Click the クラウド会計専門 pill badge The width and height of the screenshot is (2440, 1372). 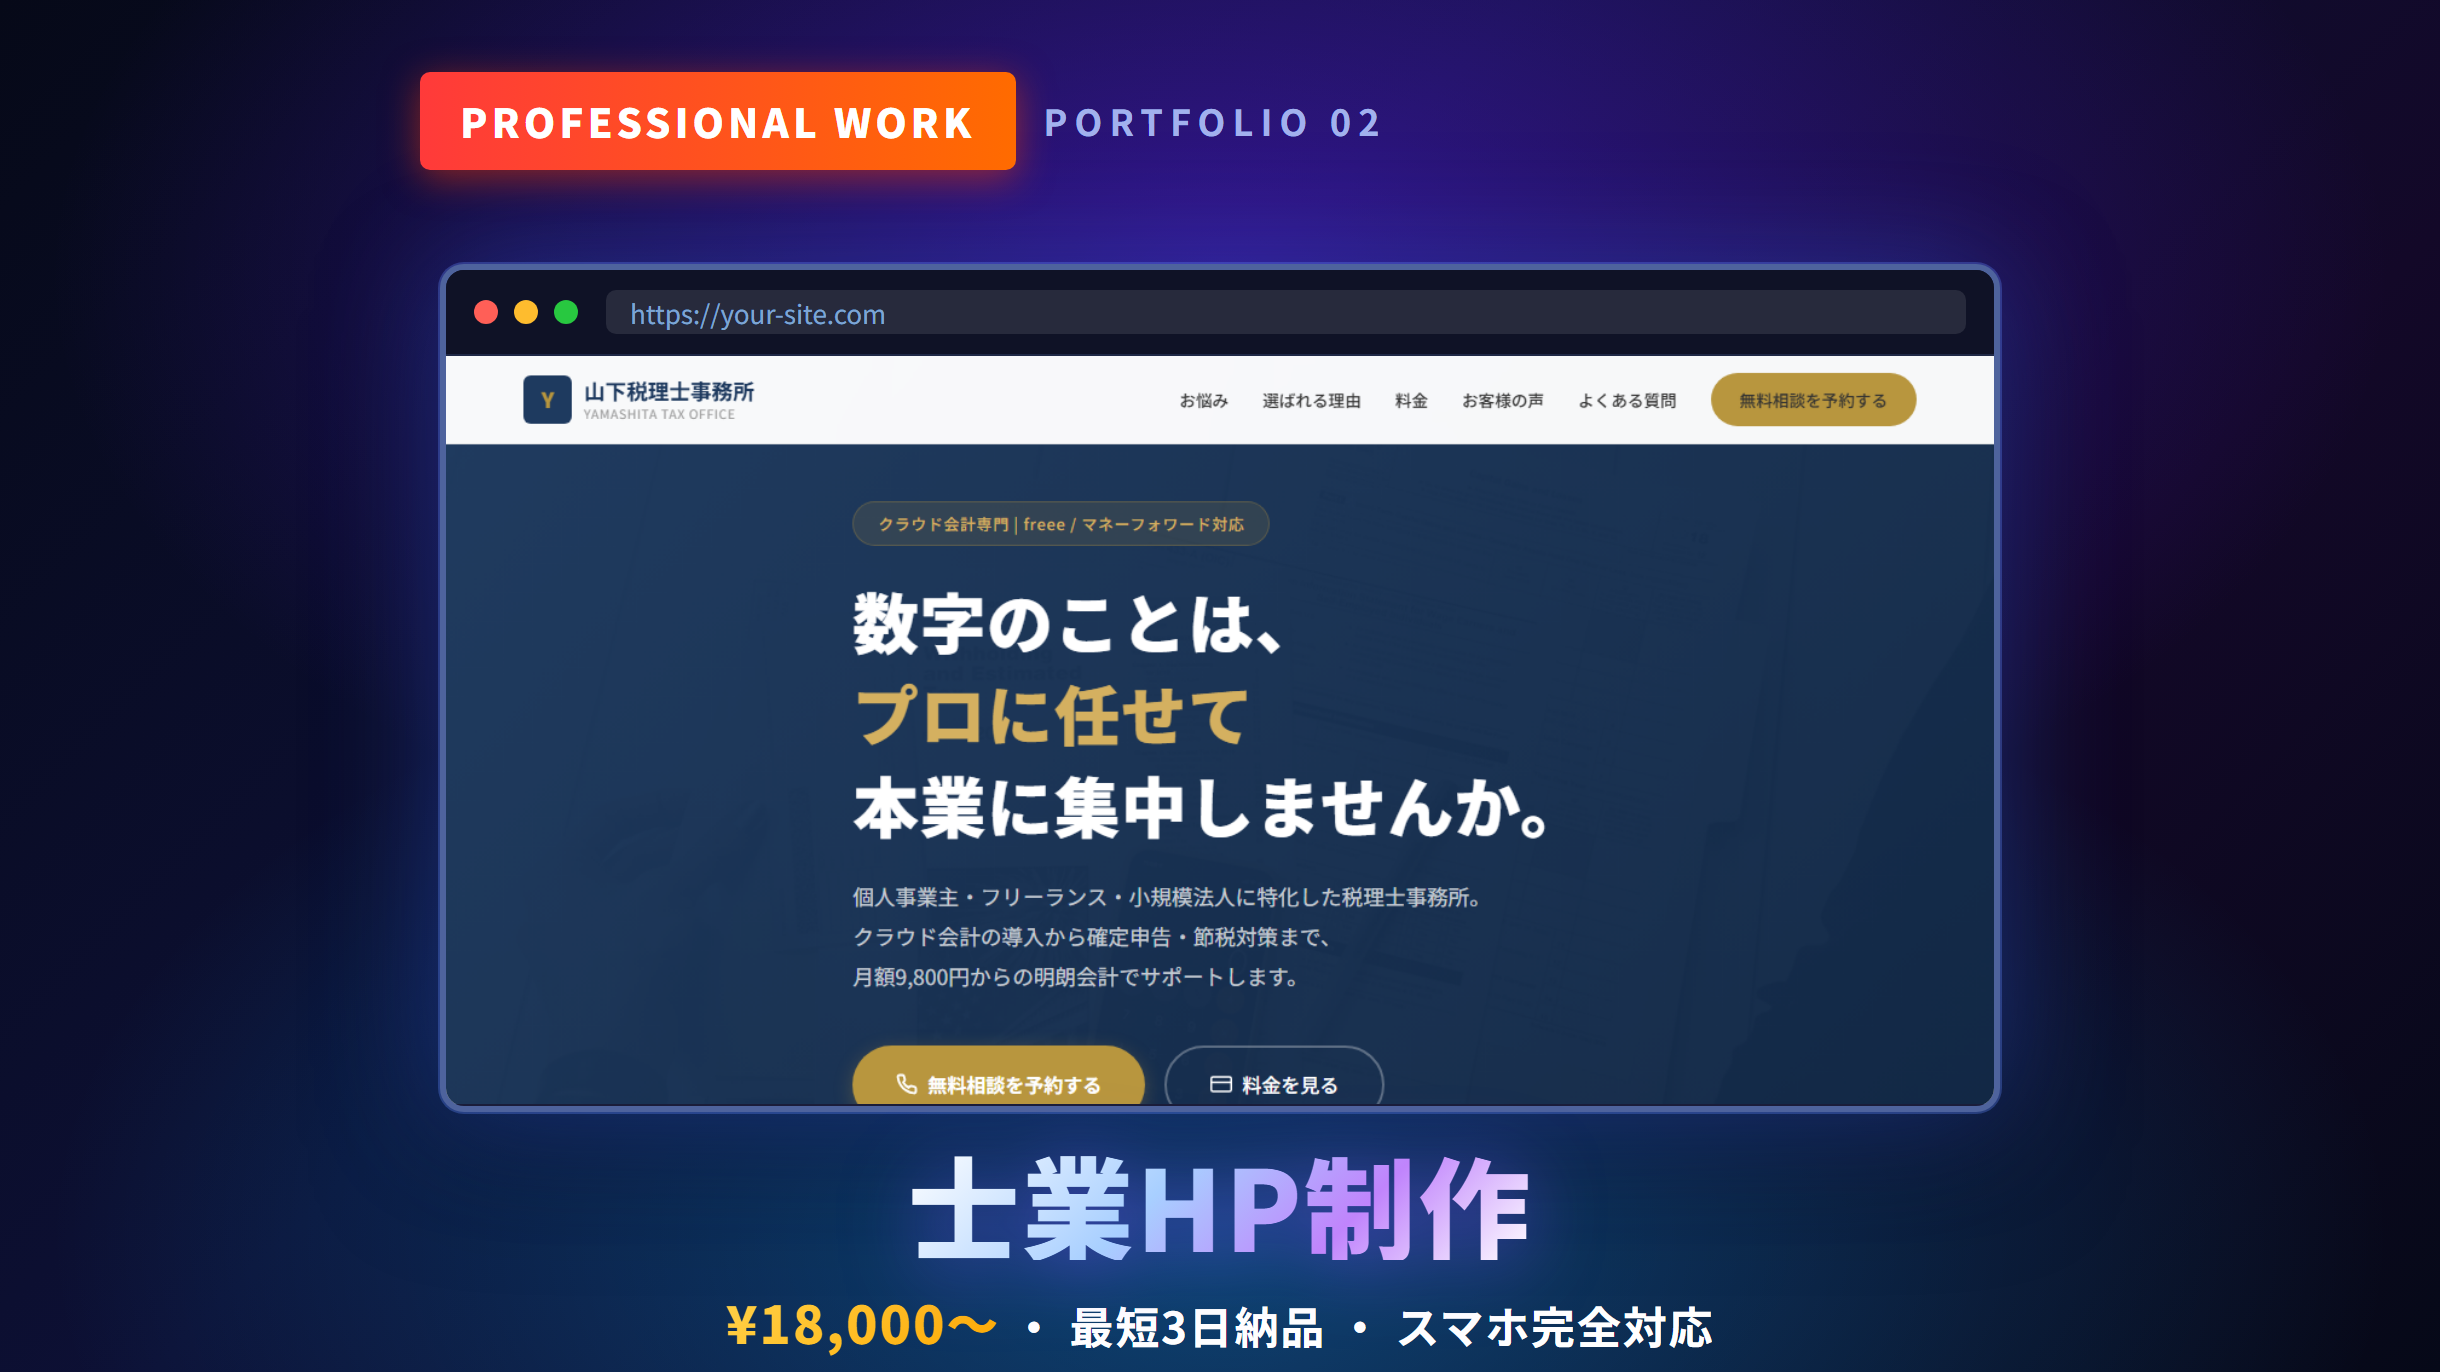(1062, 523)
